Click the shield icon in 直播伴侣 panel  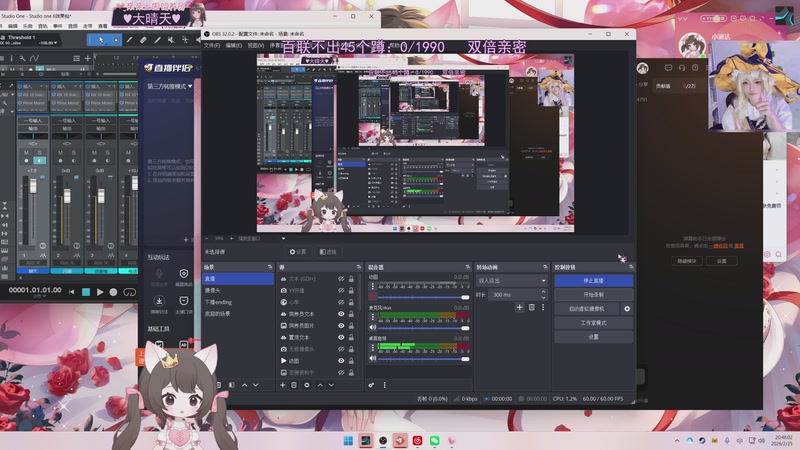click(x=184, y=274)
